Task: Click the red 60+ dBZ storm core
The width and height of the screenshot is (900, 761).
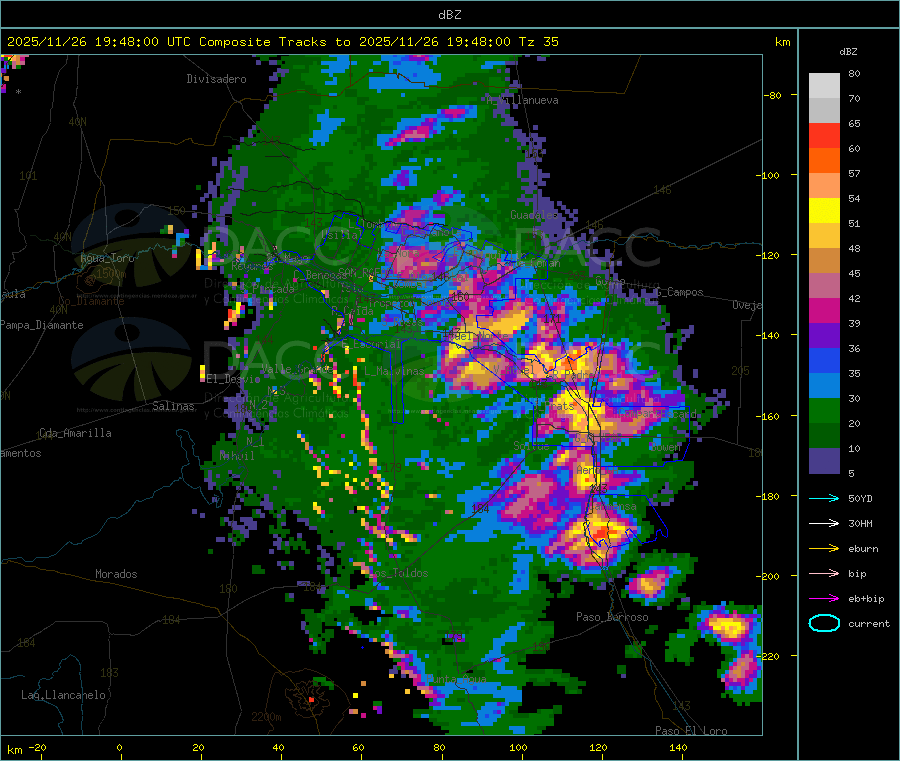Action: click(600, 533)
